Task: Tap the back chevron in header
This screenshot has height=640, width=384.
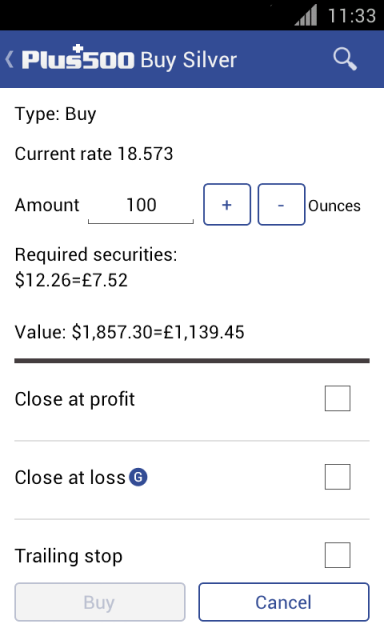Action: (10, 60)
